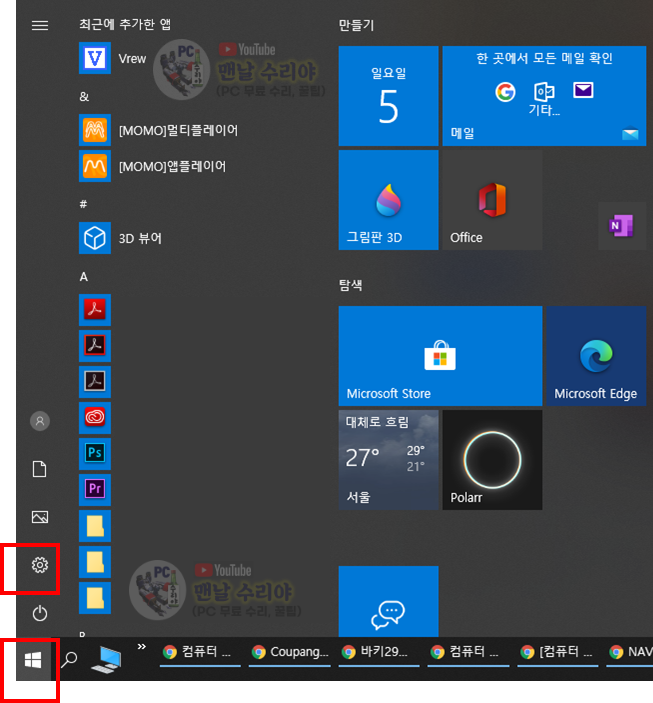Expand the Start menu hamburger navigation
This screenshot has width=653, height=703.
[x=40, y=26]
